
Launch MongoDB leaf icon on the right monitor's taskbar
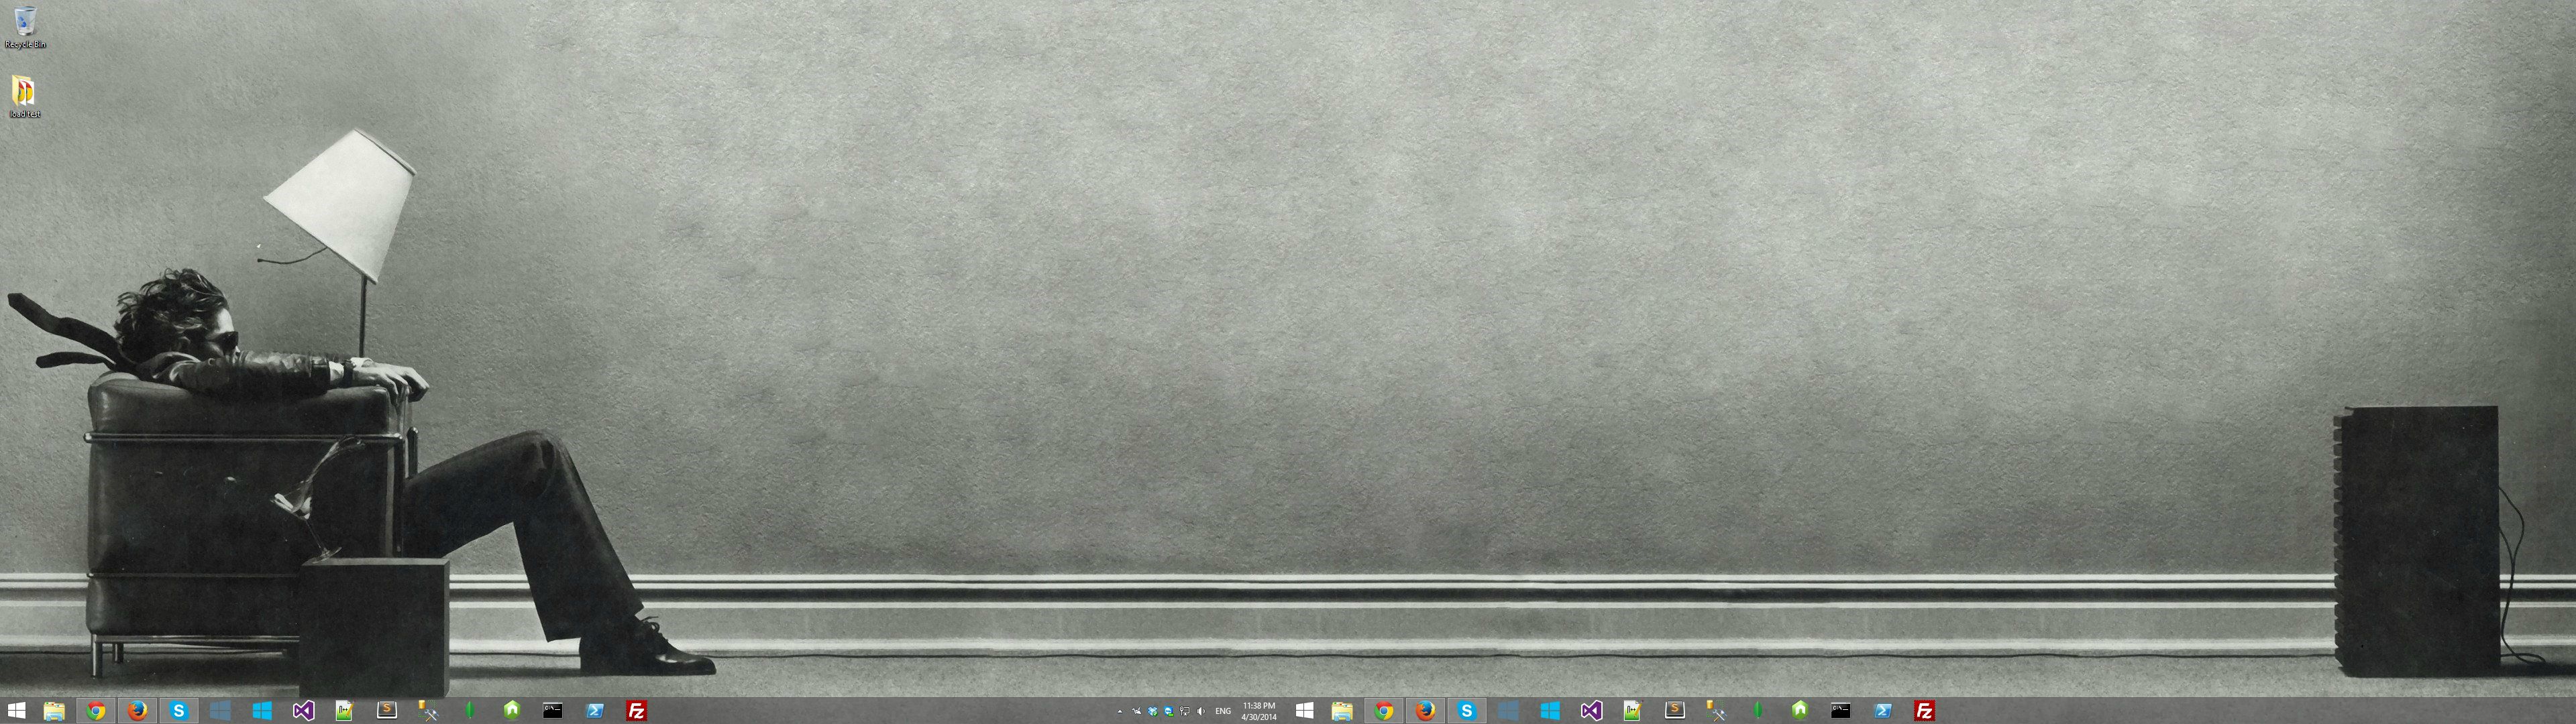point(1758,711)
